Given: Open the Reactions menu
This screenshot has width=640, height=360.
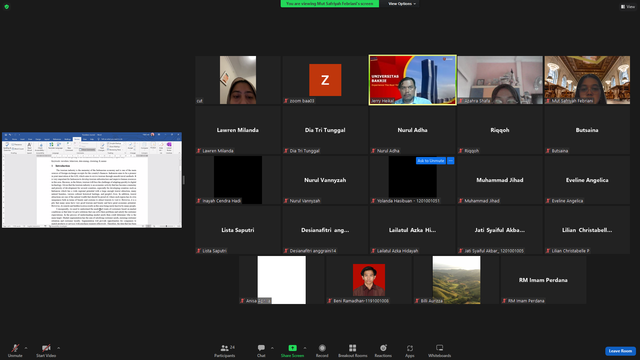Looking at the screenshot, I should click(383, 350).
